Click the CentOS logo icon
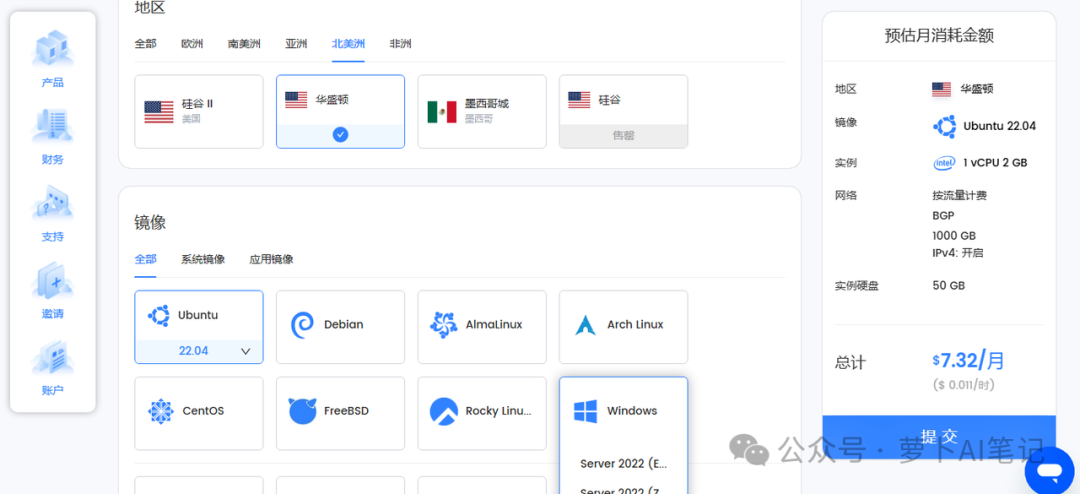The height and width of the screenshot is (494, 1080). pyautogui.click(x=160, y=411)
